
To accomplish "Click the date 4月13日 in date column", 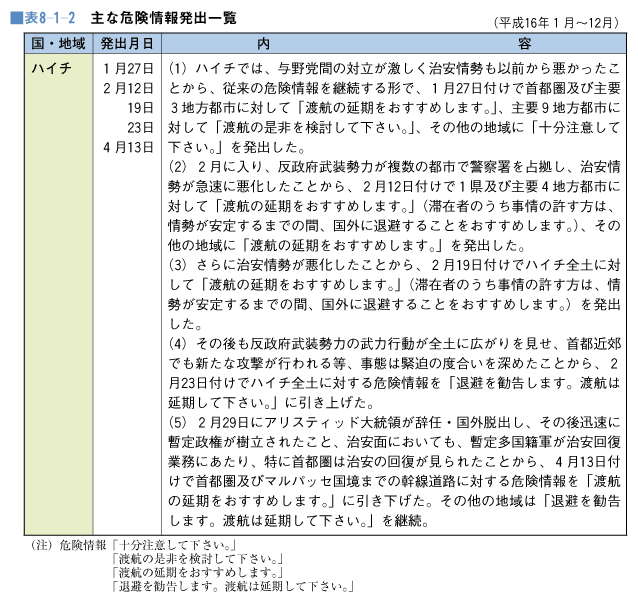I will tap(128, 147).
